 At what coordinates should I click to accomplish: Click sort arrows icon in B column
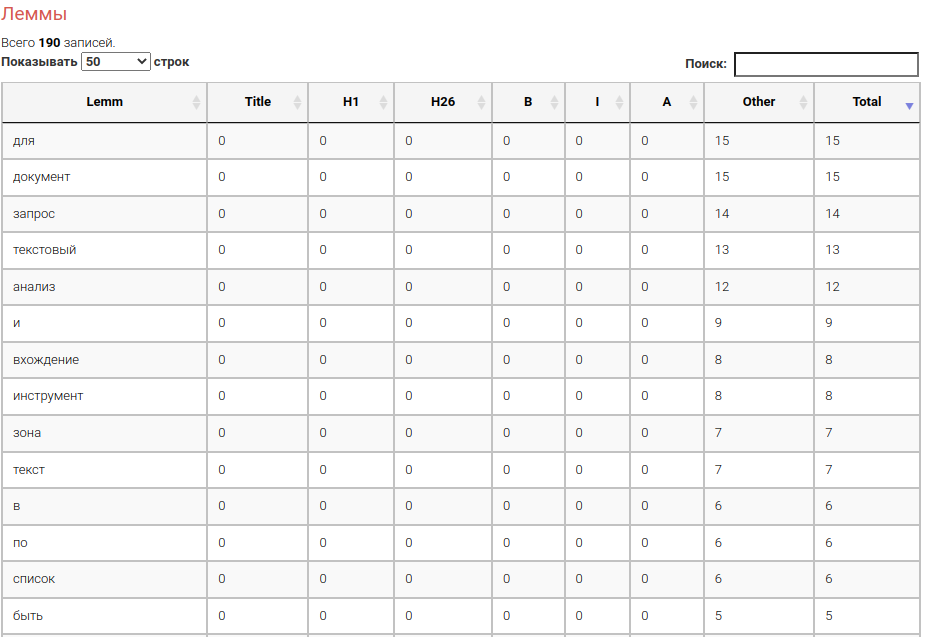click(554, 102)
